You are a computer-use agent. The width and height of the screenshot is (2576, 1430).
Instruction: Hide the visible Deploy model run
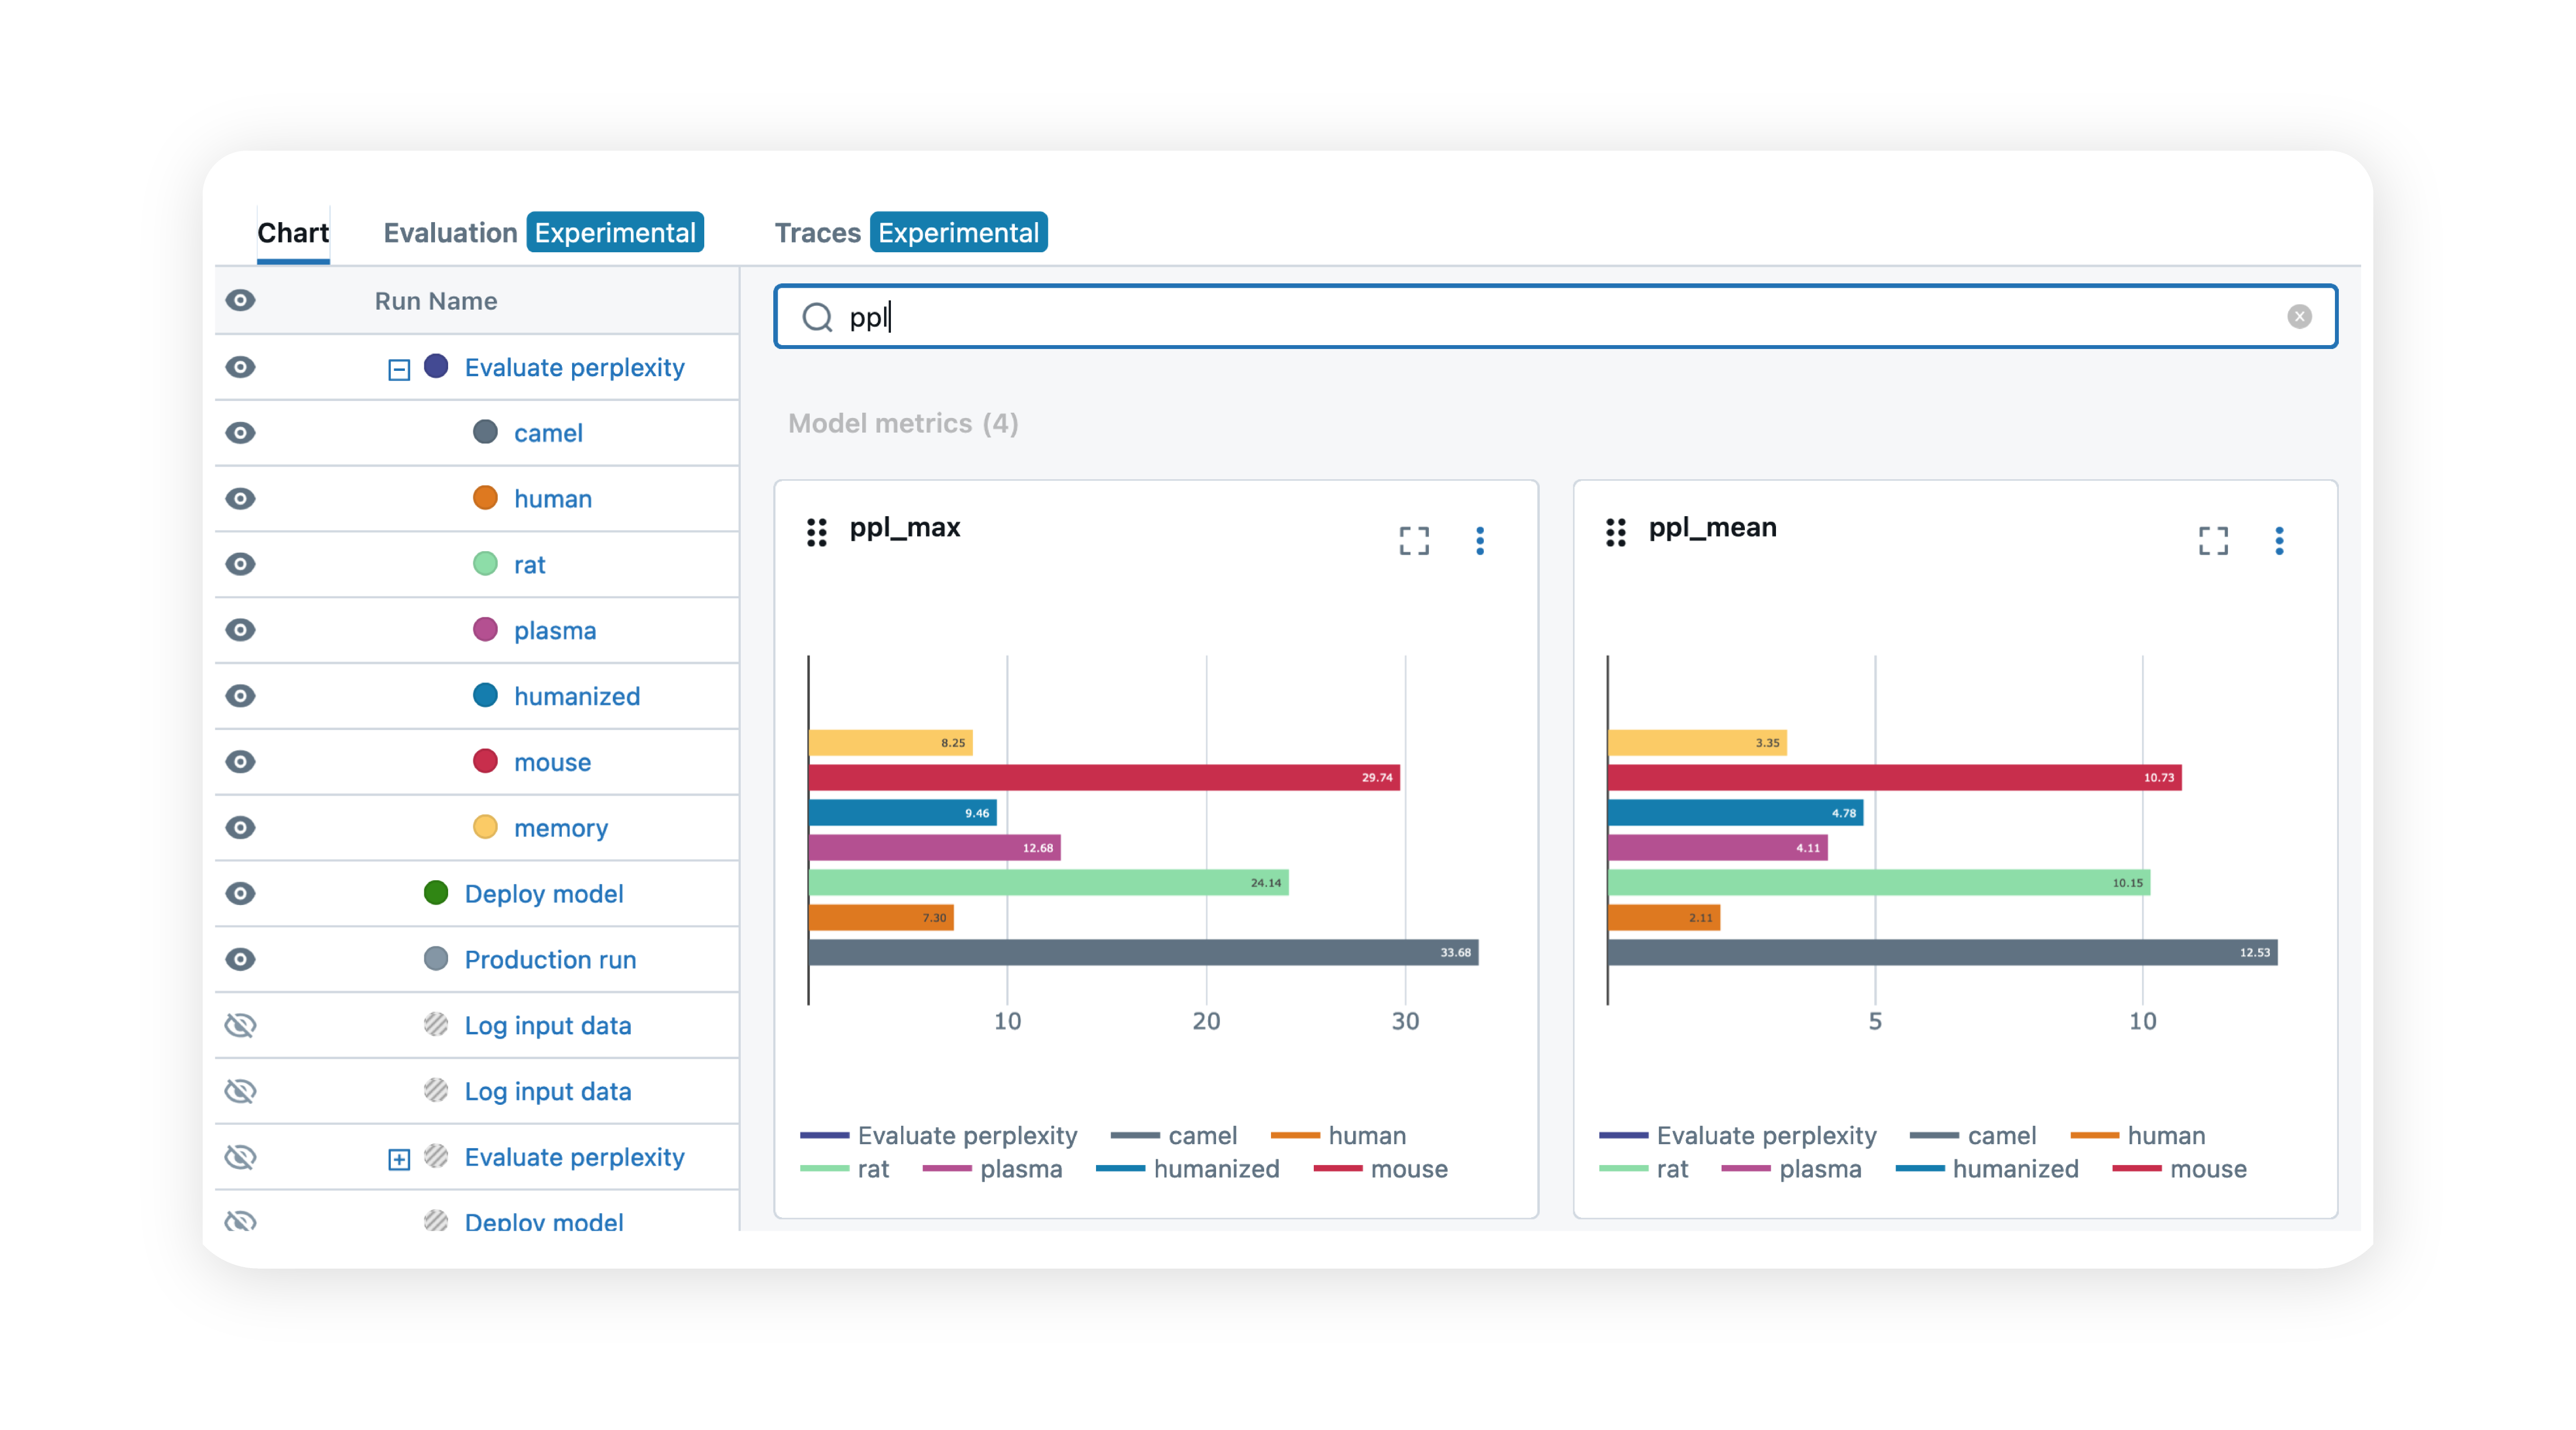[x=240, y=893]
